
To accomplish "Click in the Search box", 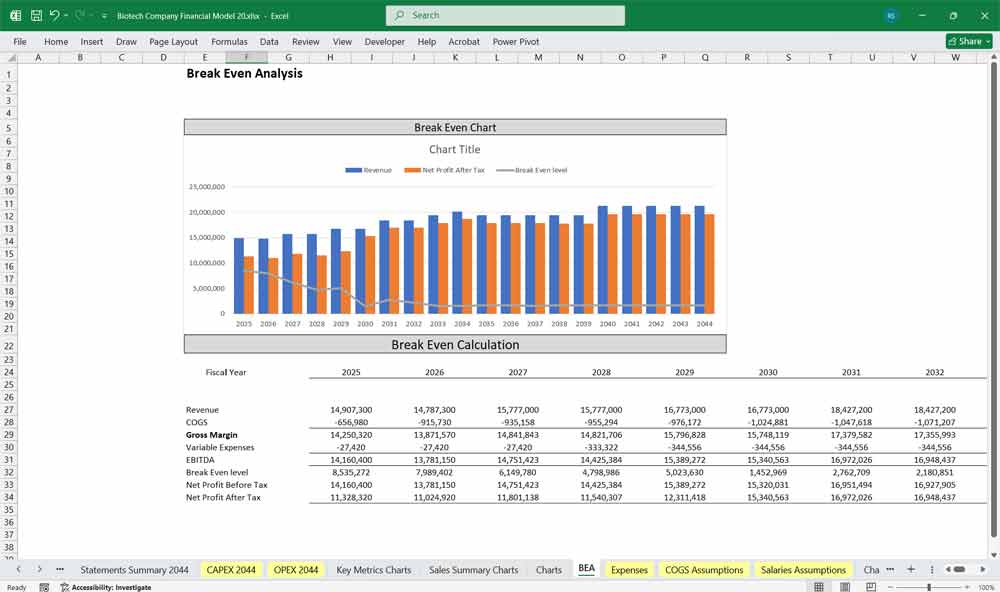I will tap(505, 16).
